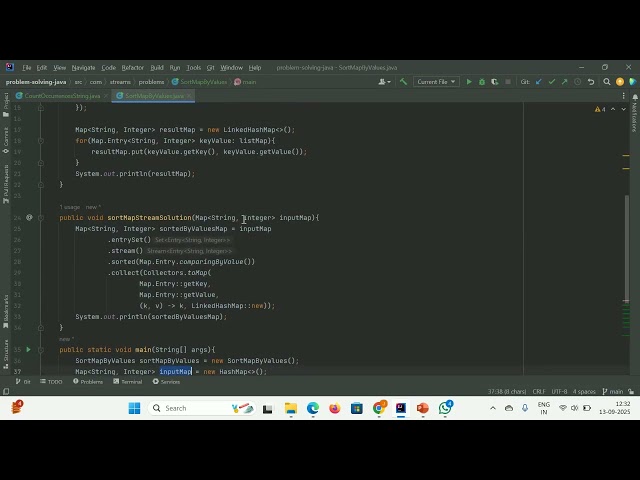Viewport: 640px width, 480px height.
Task: Change 4 spaces indent setting in status bar
Action: (x=584, y=391)
